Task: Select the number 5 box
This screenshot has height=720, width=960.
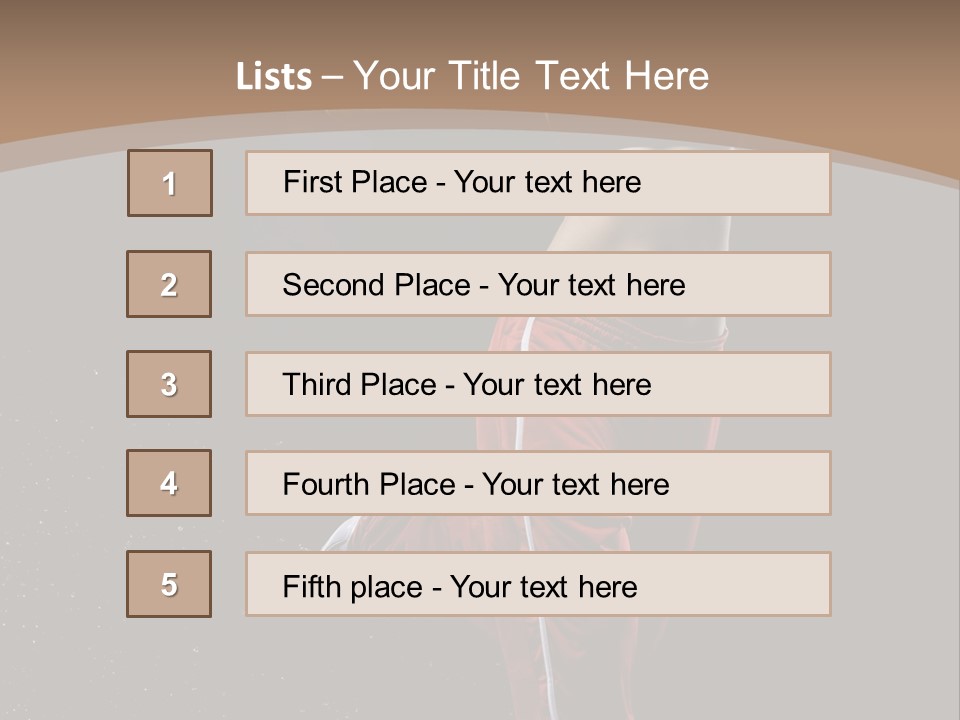Action: point(169,584)
